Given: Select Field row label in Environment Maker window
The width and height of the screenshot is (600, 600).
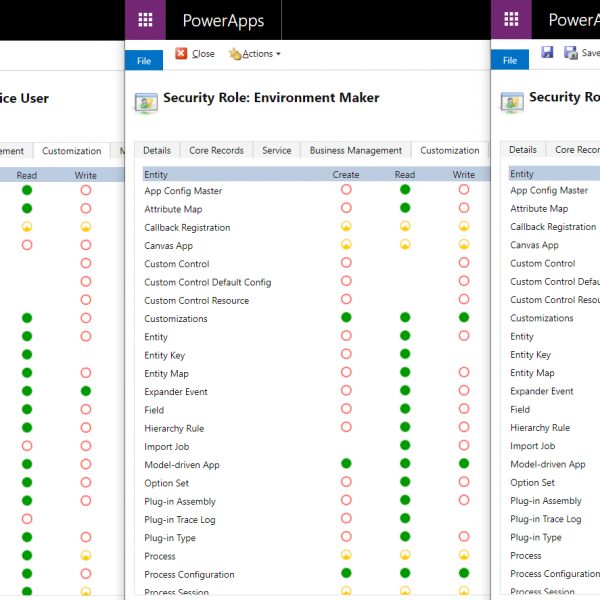Looking at the screenshot, I should click(x=154, y=410).
